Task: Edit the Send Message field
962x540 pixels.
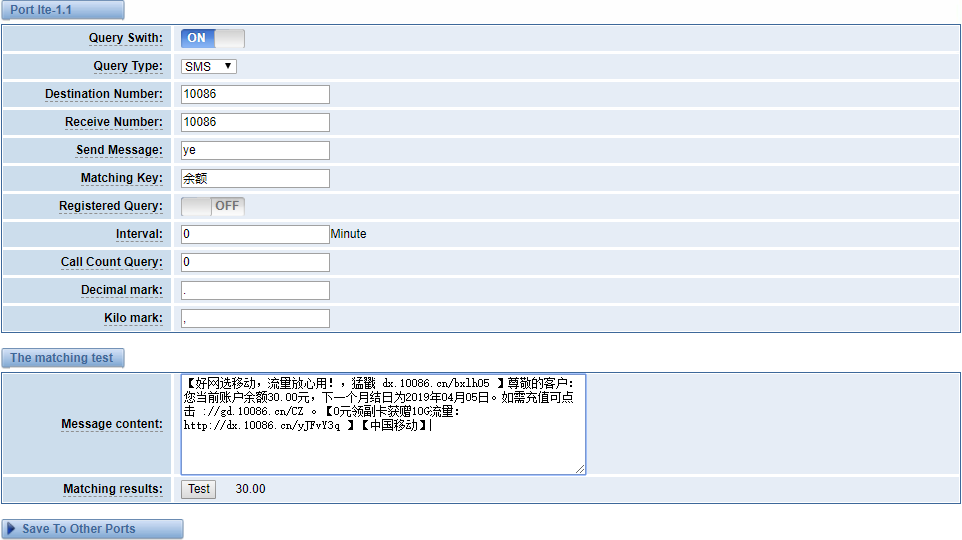Action: pos(255,150)
